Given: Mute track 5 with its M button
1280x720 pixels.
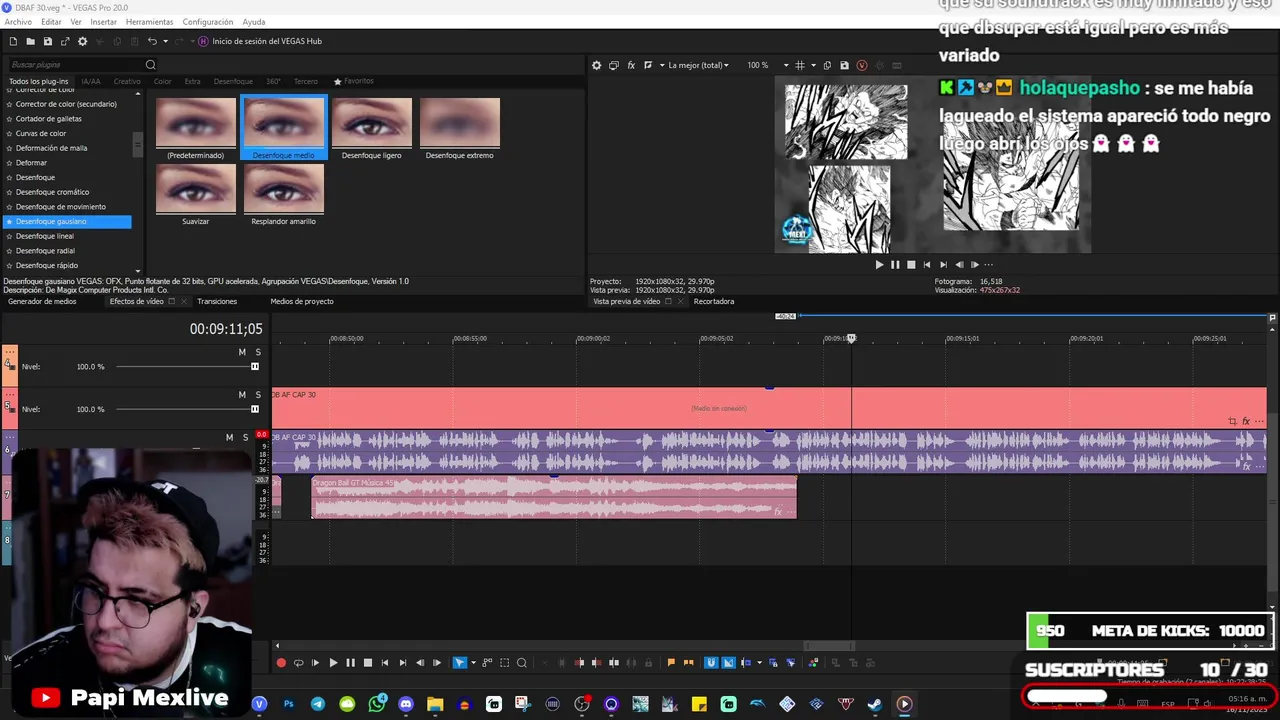Looking at the screenshot, I should 242,395.
